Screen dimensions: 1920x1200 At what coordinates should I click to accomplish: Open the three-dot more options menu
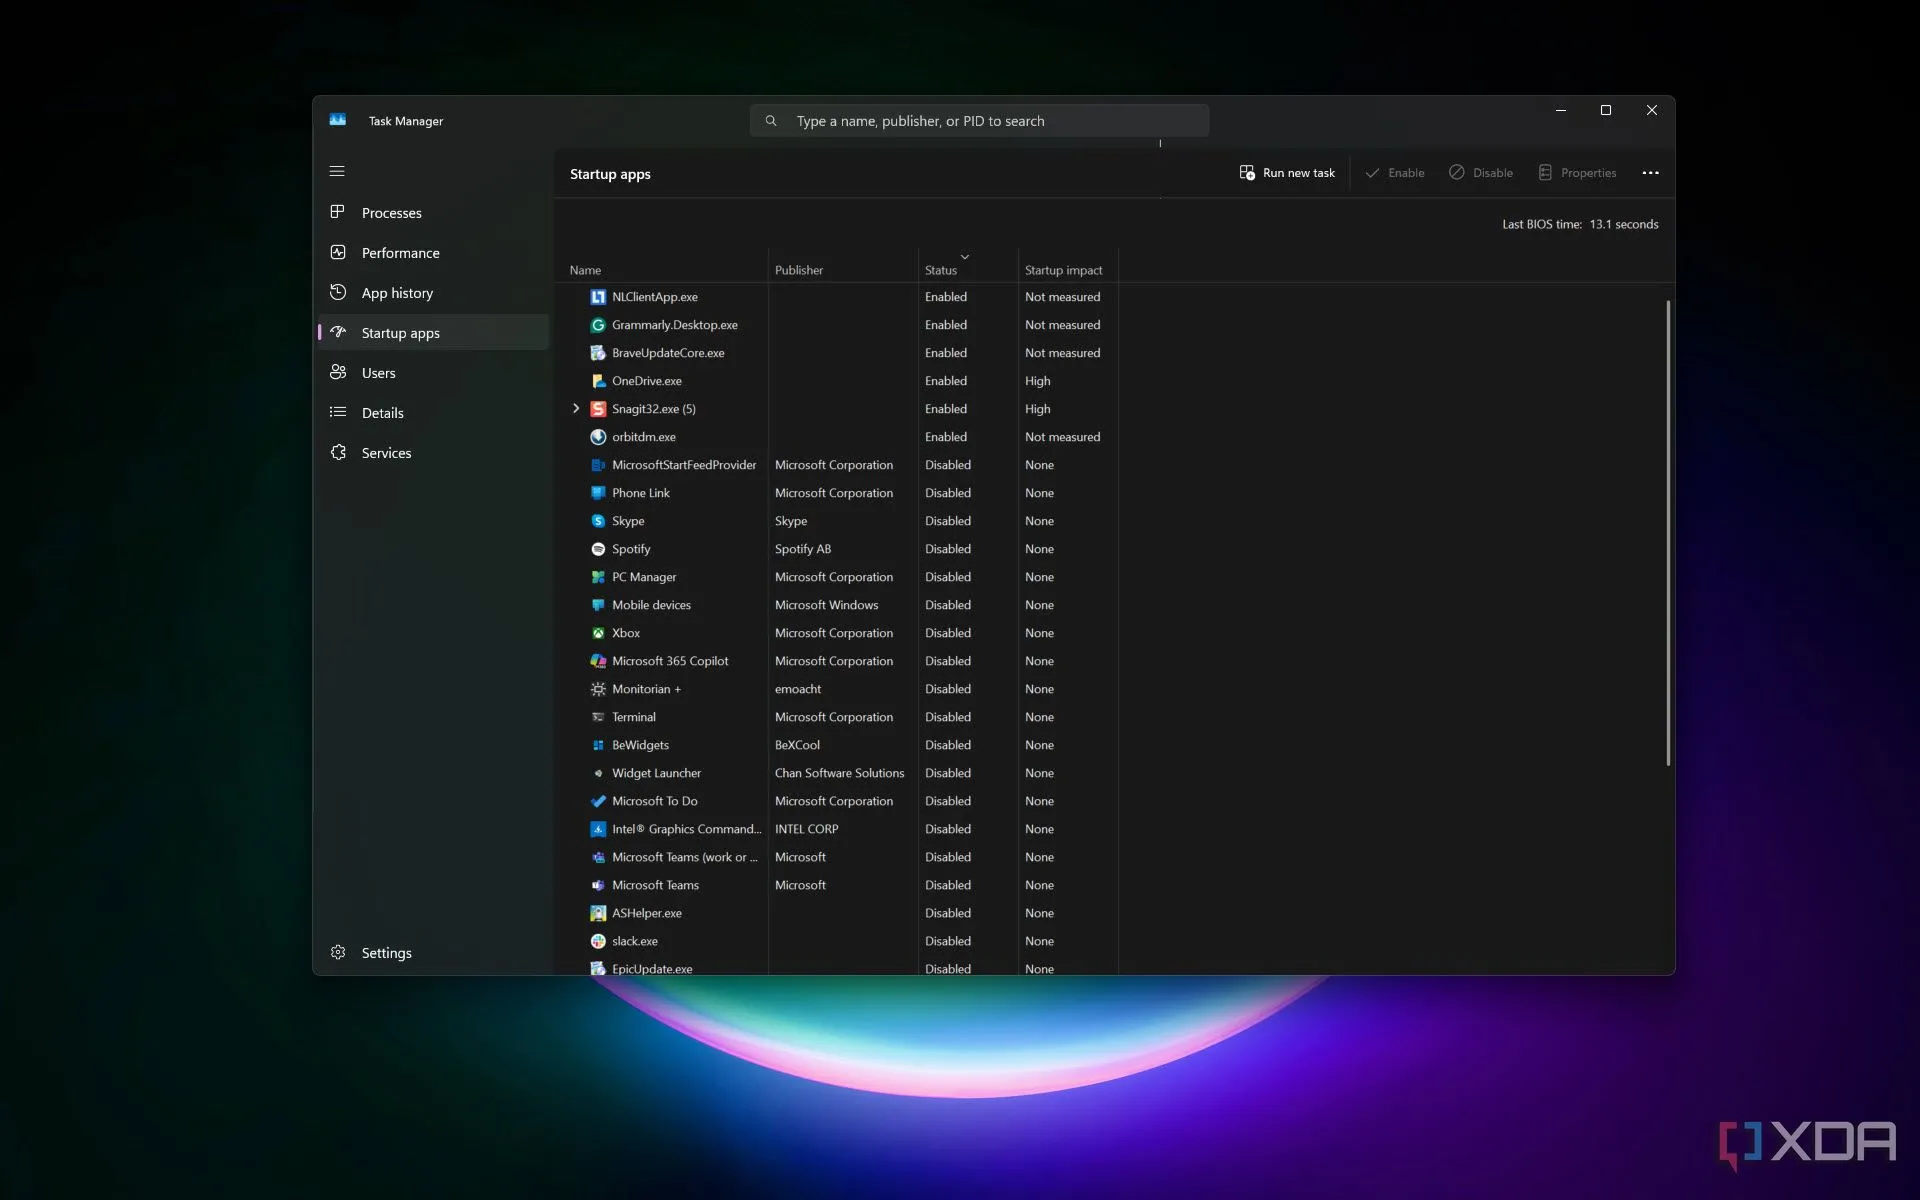click(x=1650, y=173)
